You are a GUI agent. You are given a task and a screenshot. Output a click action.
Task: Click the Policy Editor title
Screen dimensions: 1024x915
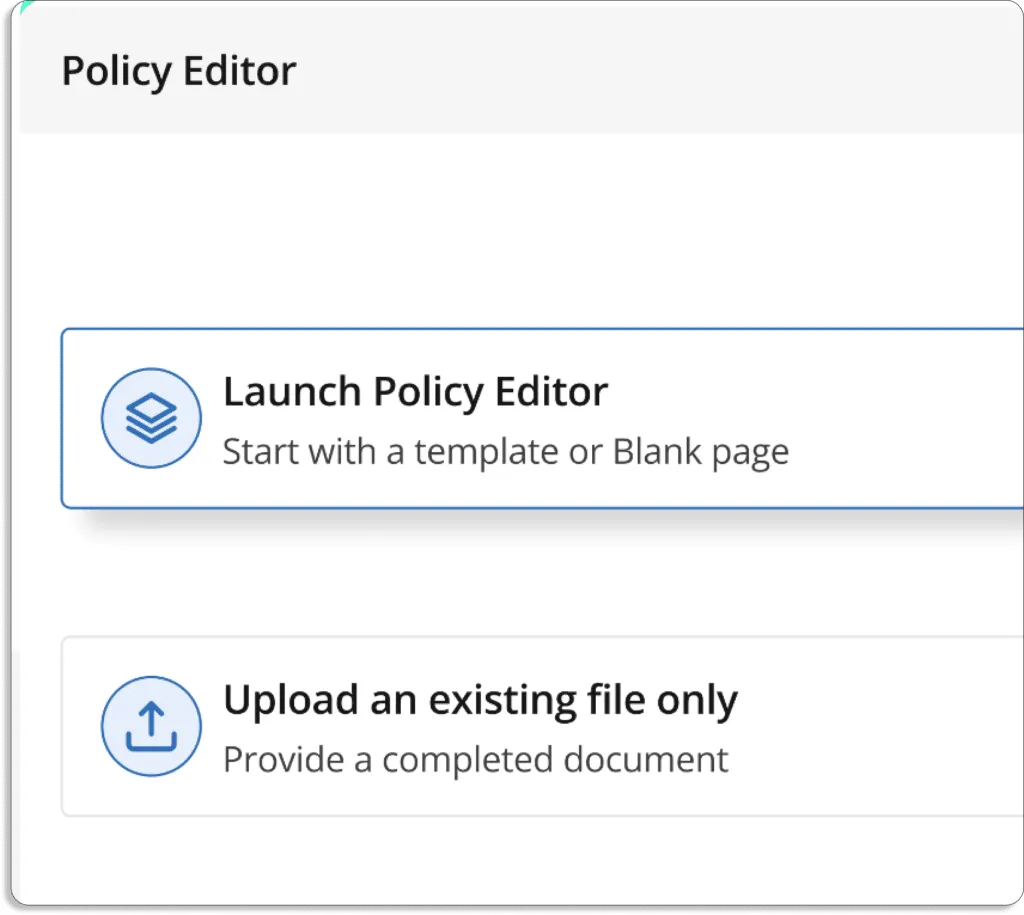(179, 71)
